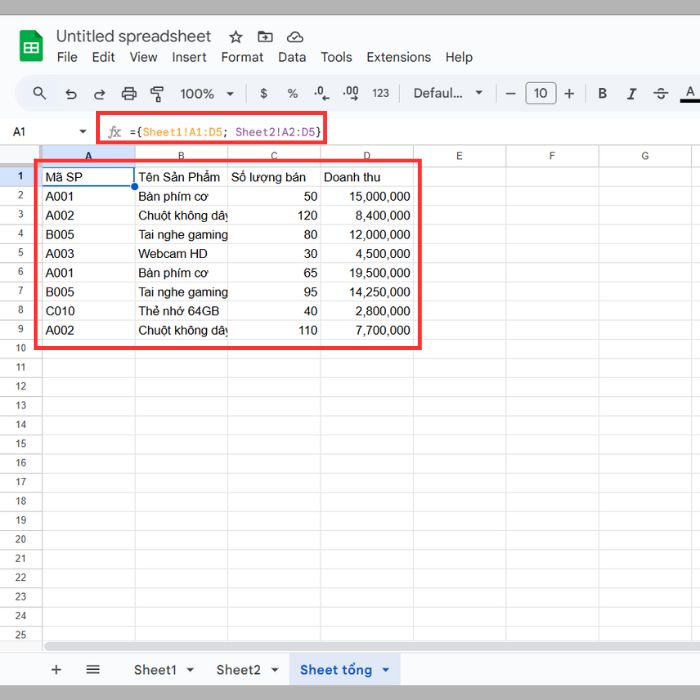The width and height of the screenshot is (700, 700).
Task: Open Sheet2 tab options arrow
Action: coord(275,670)
